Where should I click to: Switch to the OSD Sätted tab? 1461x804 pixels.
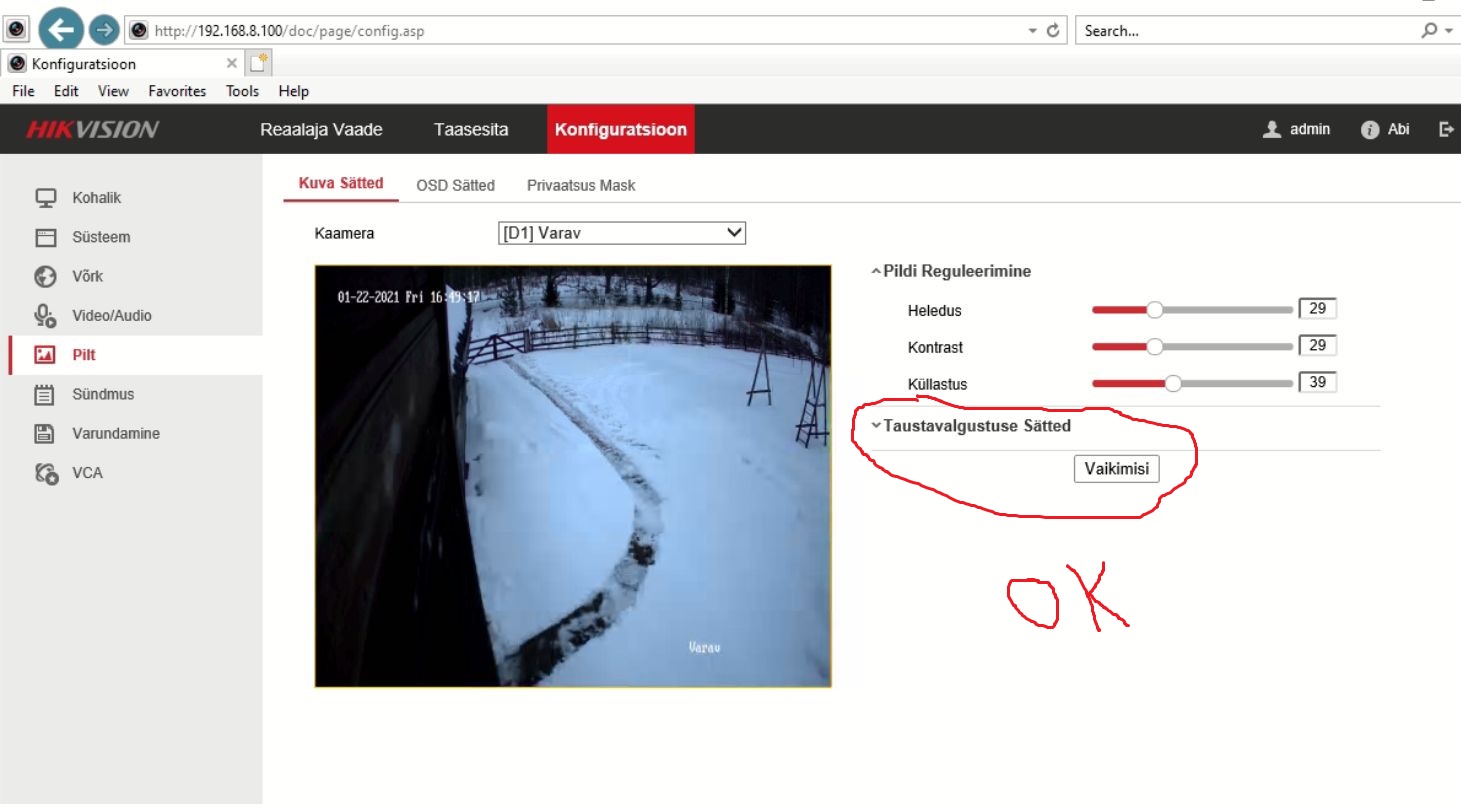[x=455, y=185]
